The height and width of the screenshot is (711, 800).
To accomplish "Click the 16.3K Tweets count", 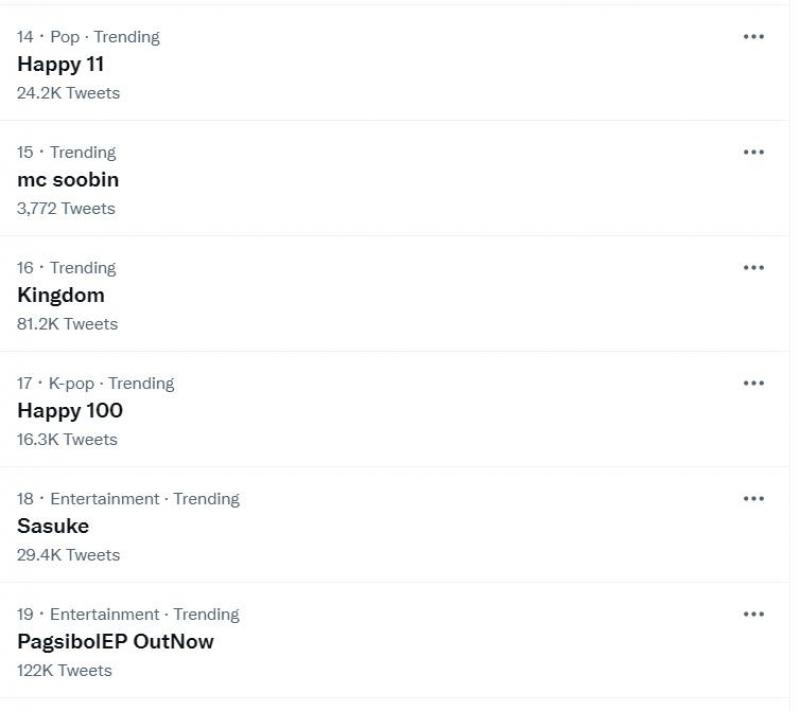I will click(x=67, y=440).
